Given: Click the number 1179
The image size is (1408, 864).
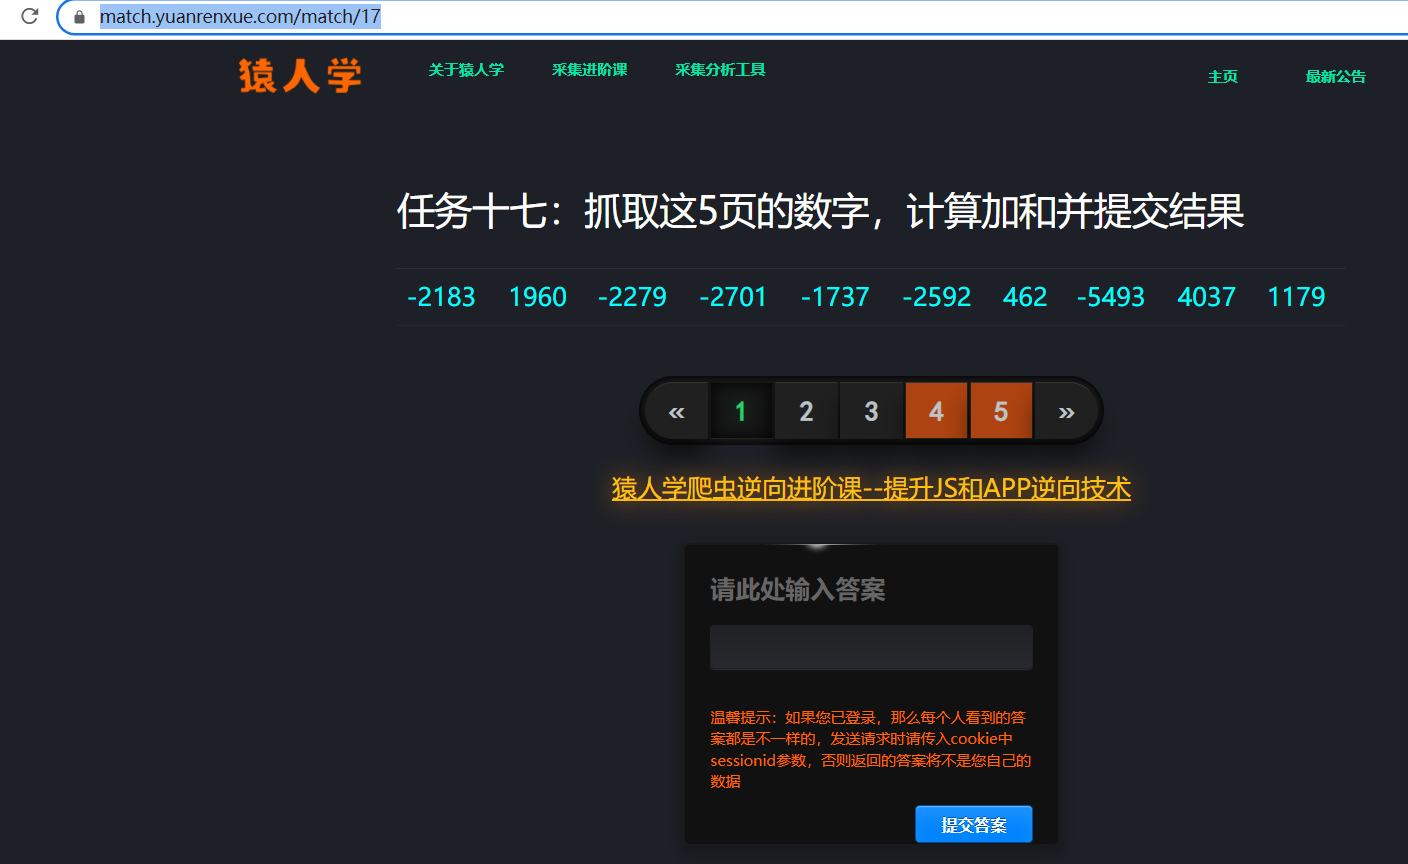Looking at the screenshot, I should point(1296,297).
